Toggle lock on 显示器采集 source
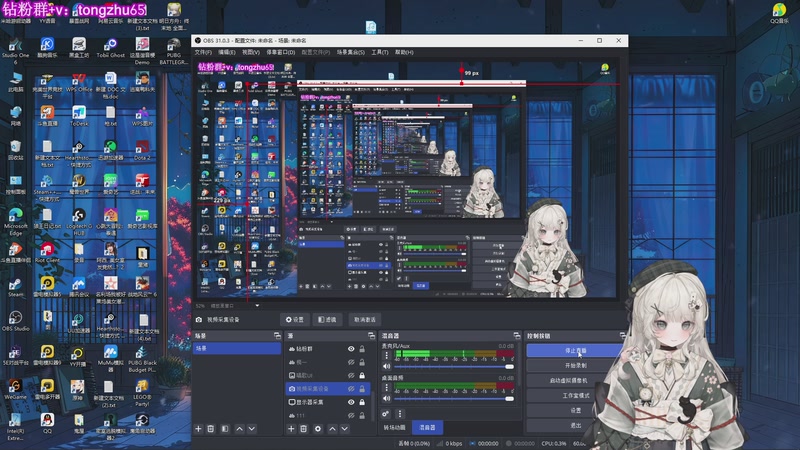This screenshot has height=450, width=800. tap(362, 402)
